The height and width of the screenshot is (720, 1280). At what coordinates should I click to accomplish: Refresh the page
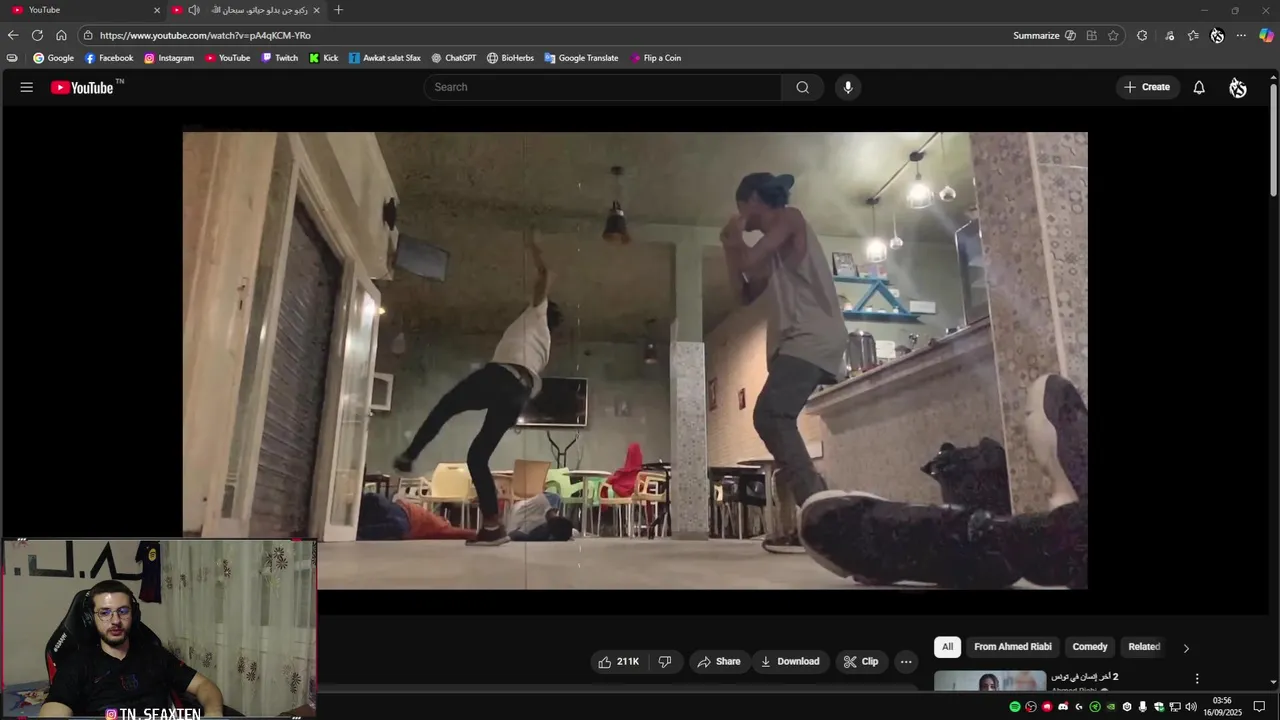point(37,35)
